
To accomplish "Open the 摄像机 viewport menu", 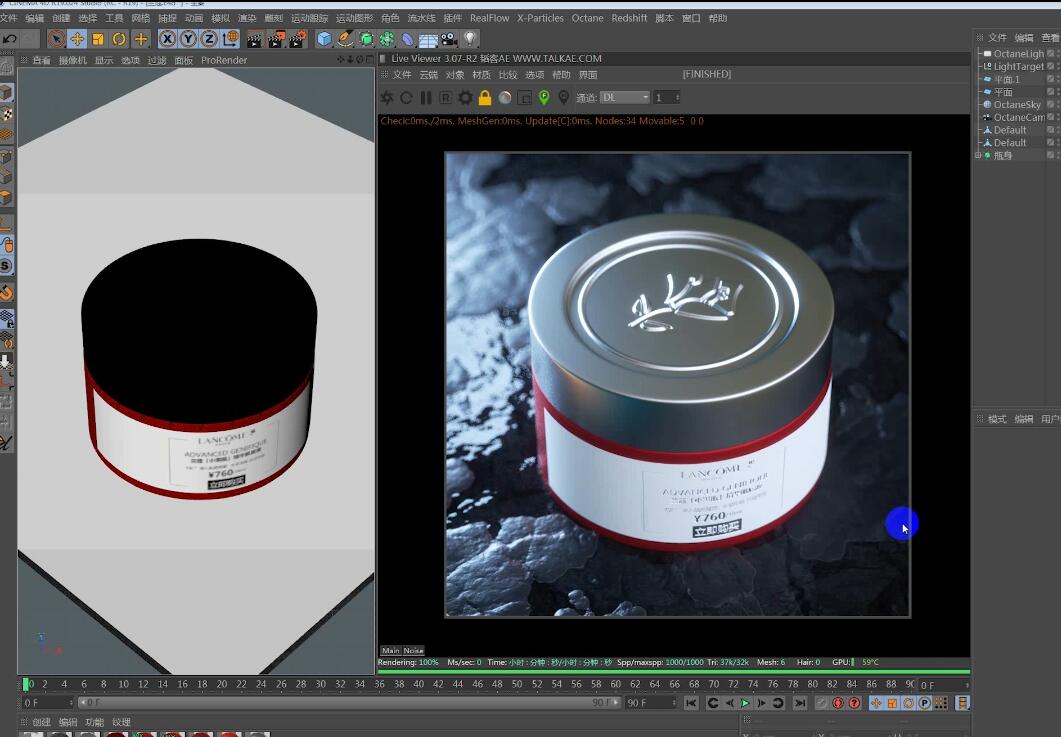I will 72,60.
